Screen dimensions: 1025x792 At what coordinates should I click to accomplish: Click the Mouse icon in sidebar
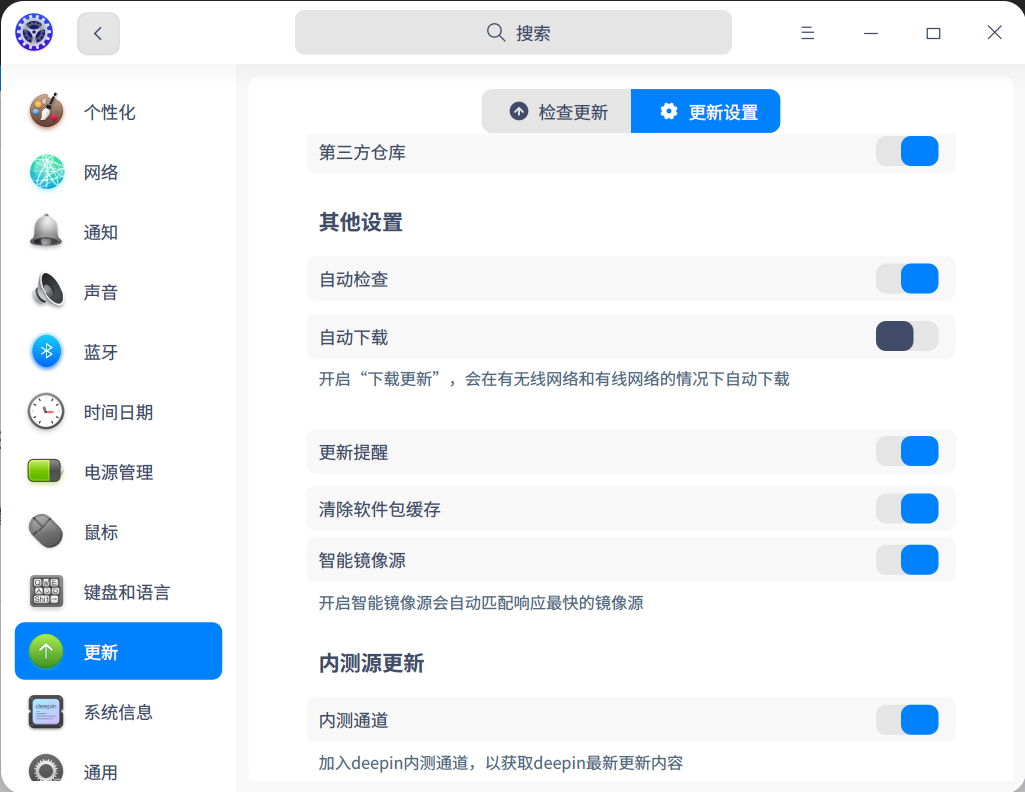pos(46,531)
